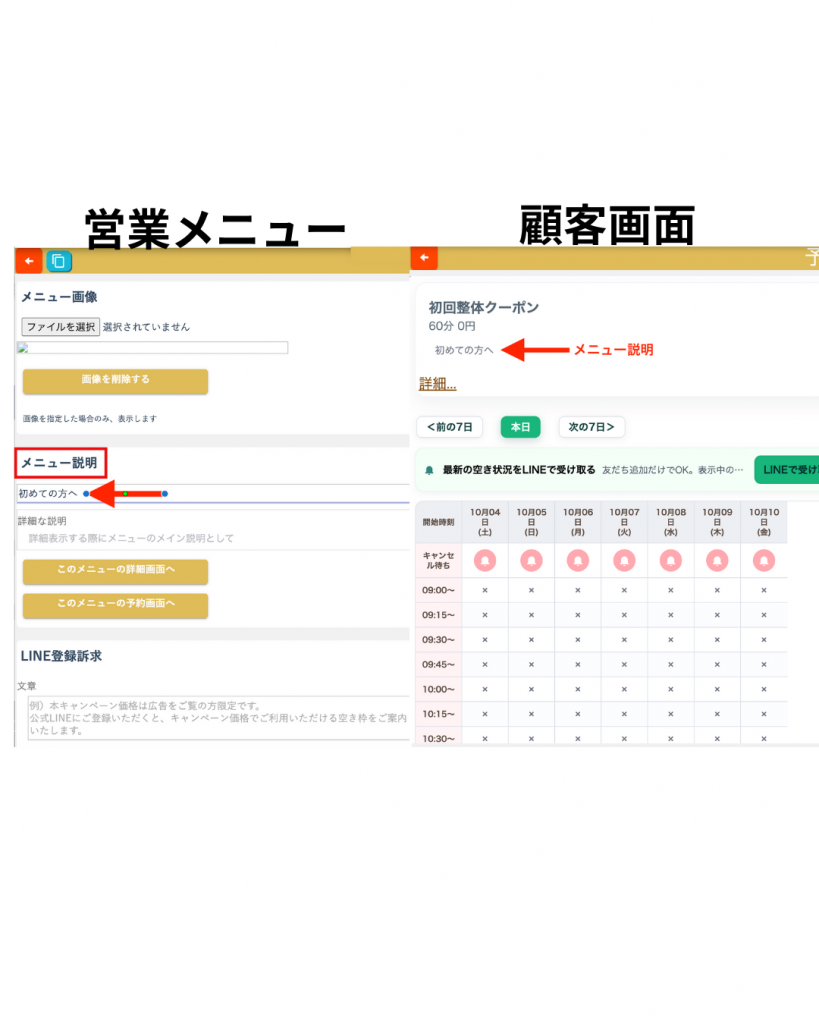The image size is (819, 1024).
Task: Click the waitlist bell under 10月10日
Action: tap(764, 560)
